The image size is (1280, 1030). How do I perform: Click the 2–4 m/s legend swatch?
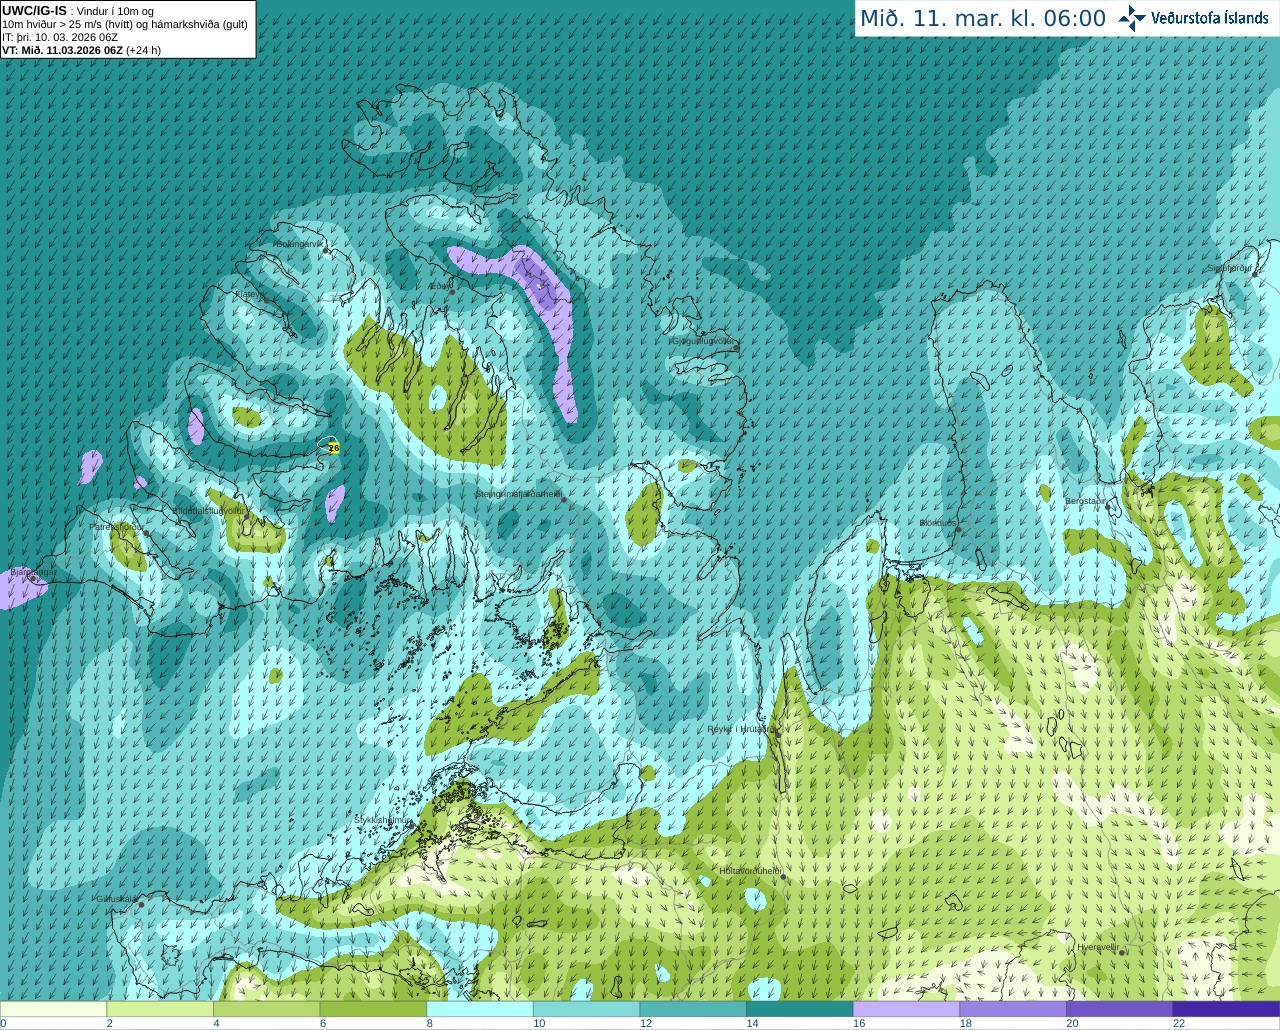tap(160, 1009)
